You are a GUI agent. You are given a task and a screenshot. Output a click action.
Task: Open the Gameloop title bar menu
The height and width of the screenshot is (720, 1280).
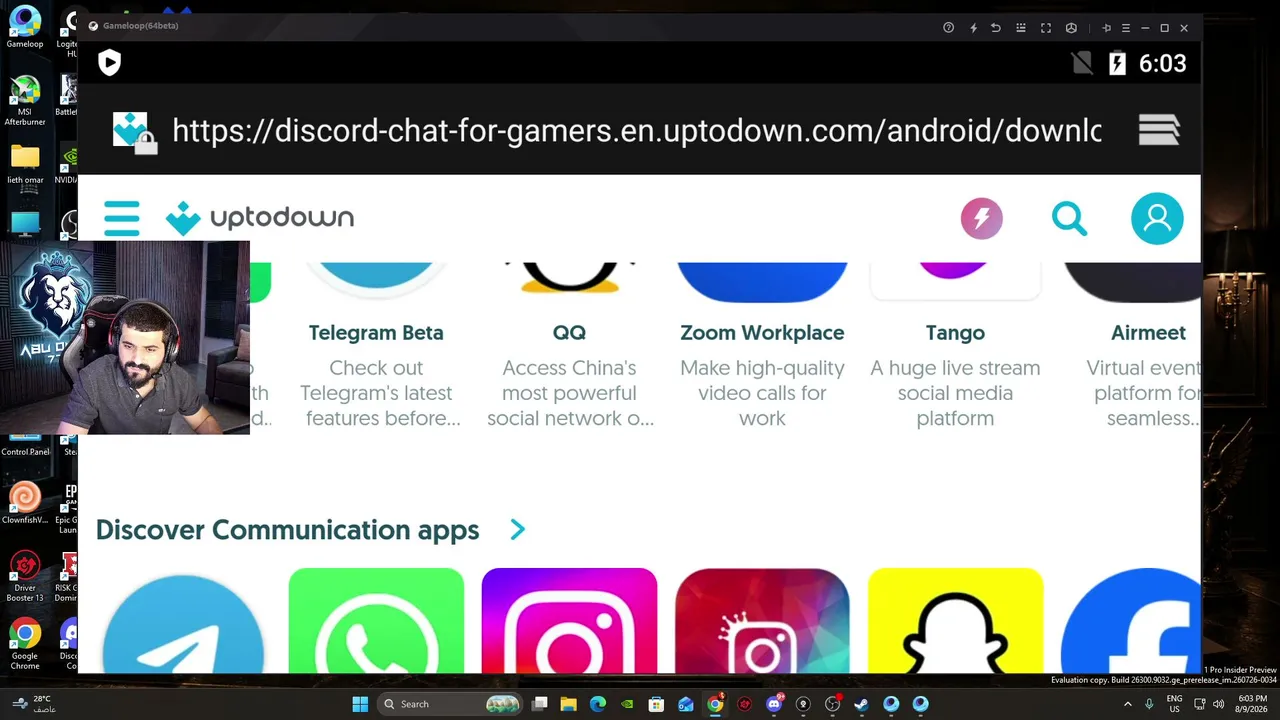[1126, 28]
